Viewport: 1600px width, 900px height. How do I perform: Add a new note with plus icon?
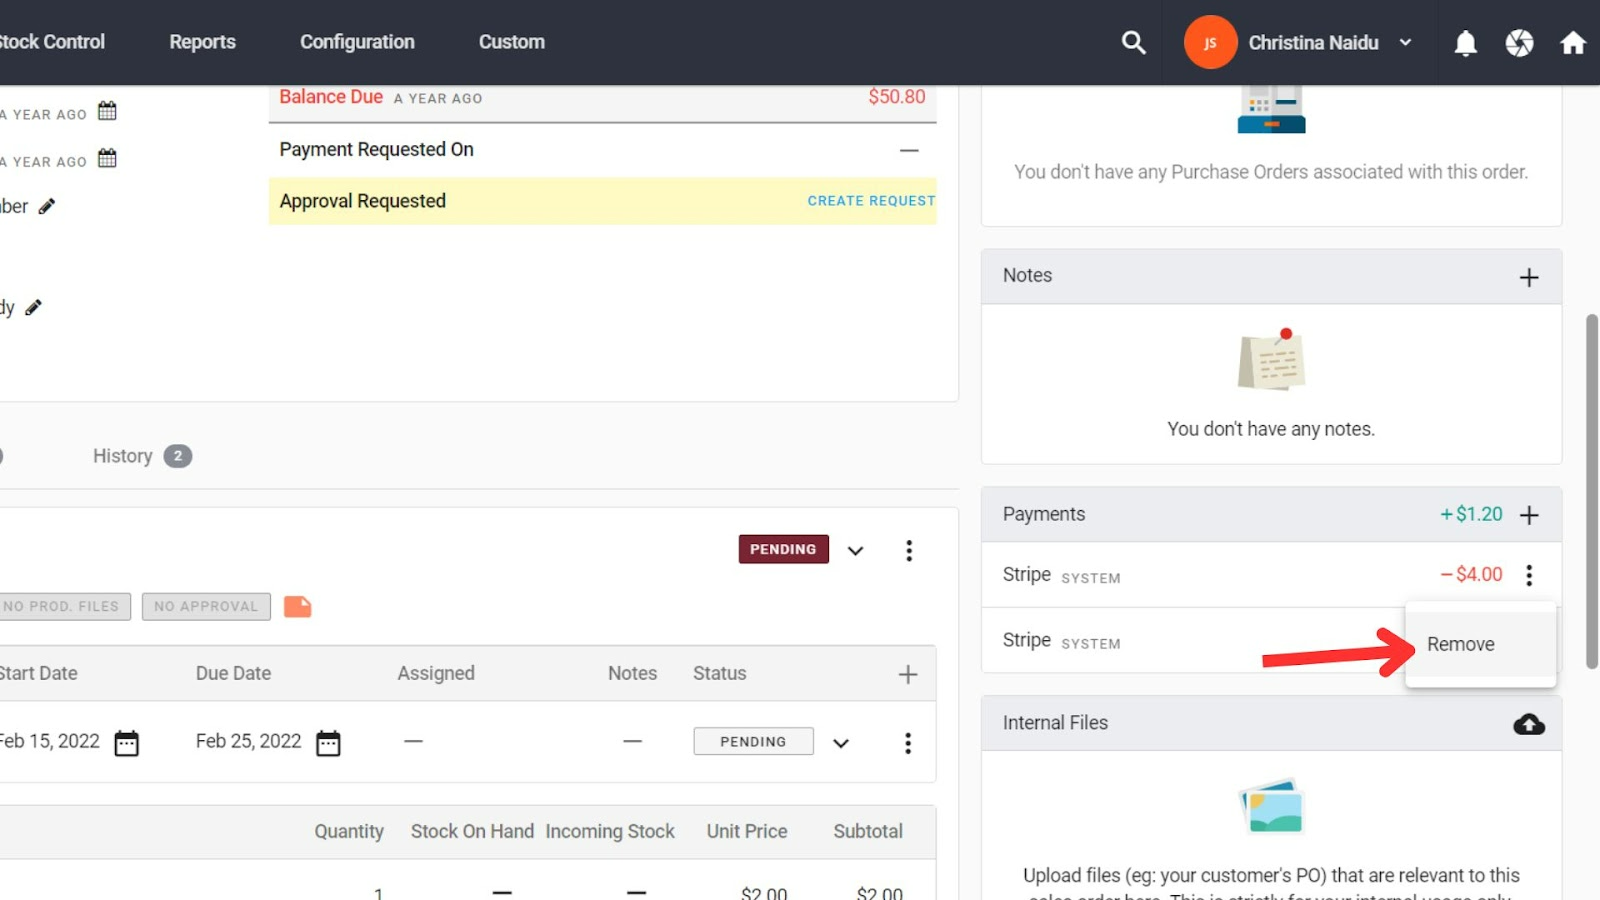point(1529,277)
